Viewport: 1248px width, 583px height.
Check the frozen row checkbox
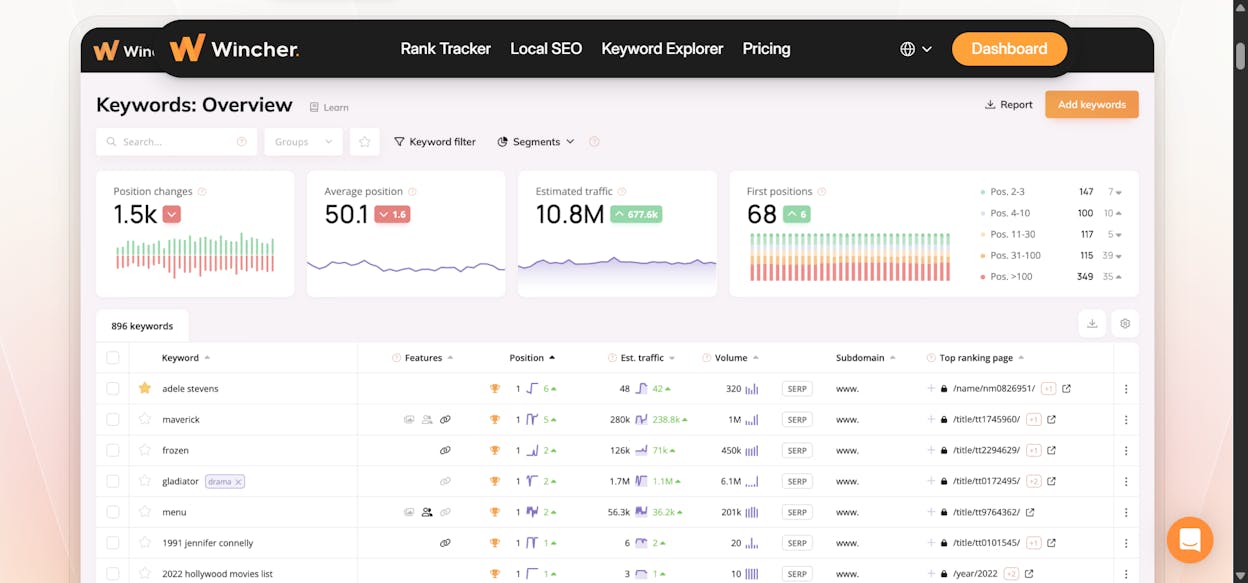point(113,451)
